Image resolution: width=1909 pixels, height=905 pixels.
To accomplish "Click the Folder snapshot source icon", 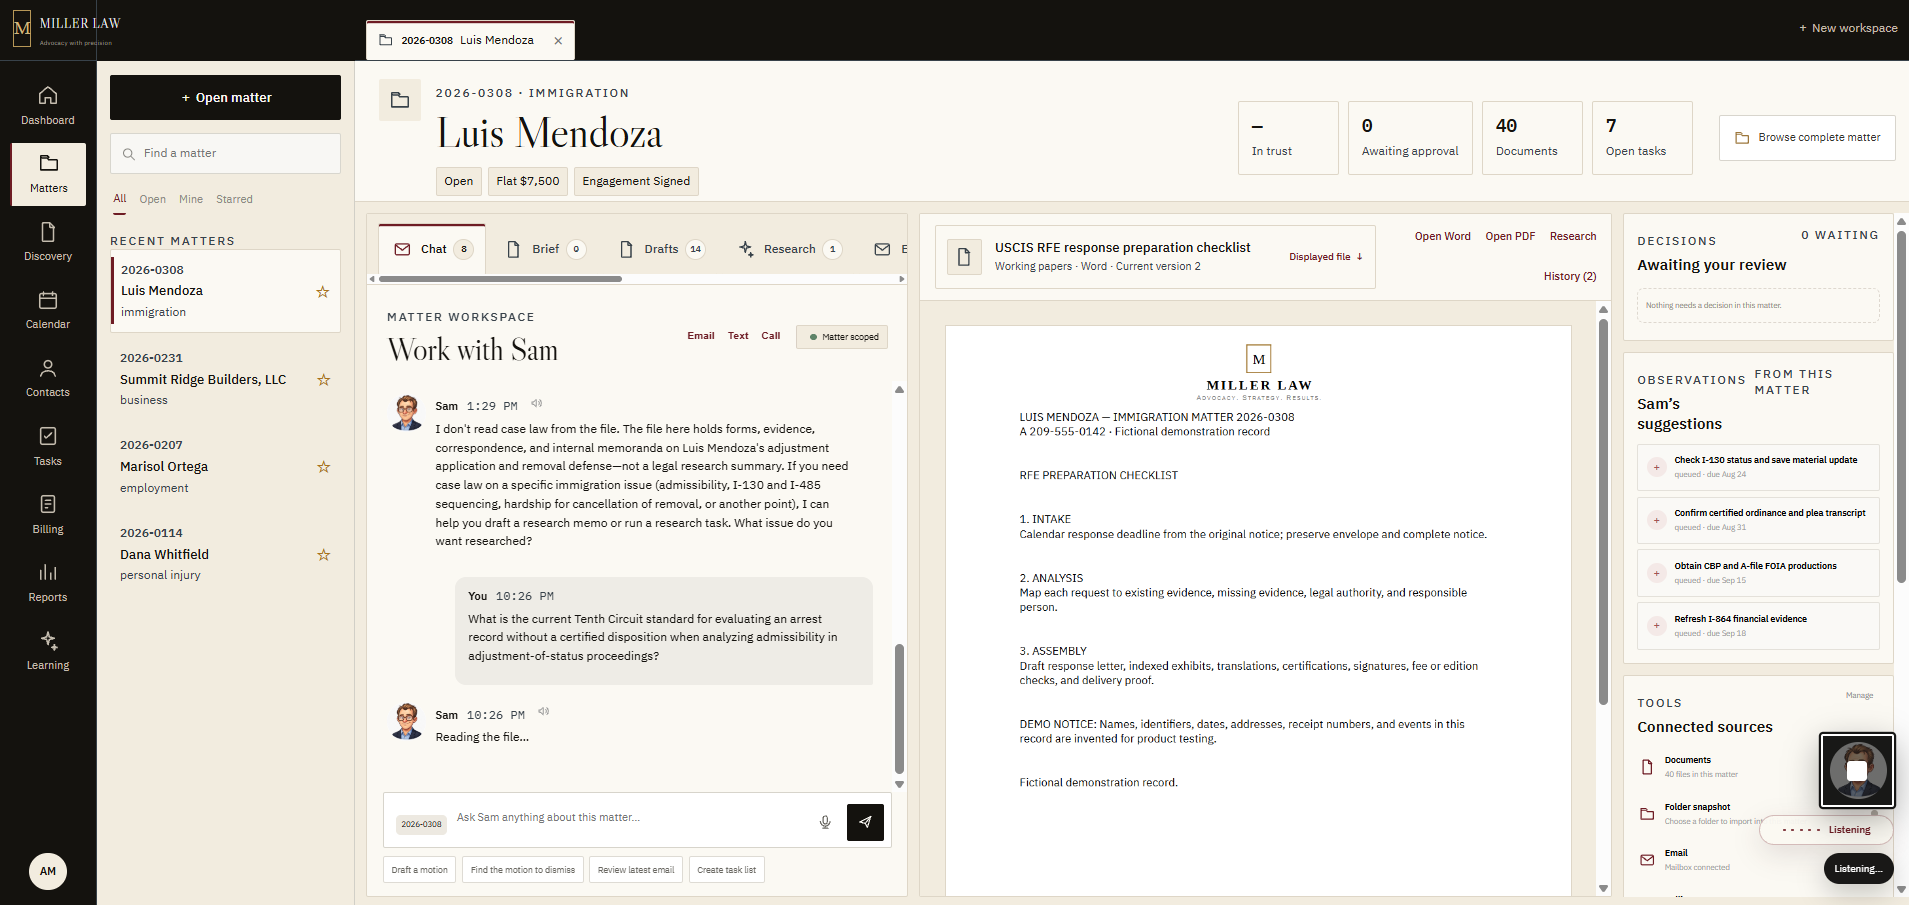I will click(x=1647, y=814).
